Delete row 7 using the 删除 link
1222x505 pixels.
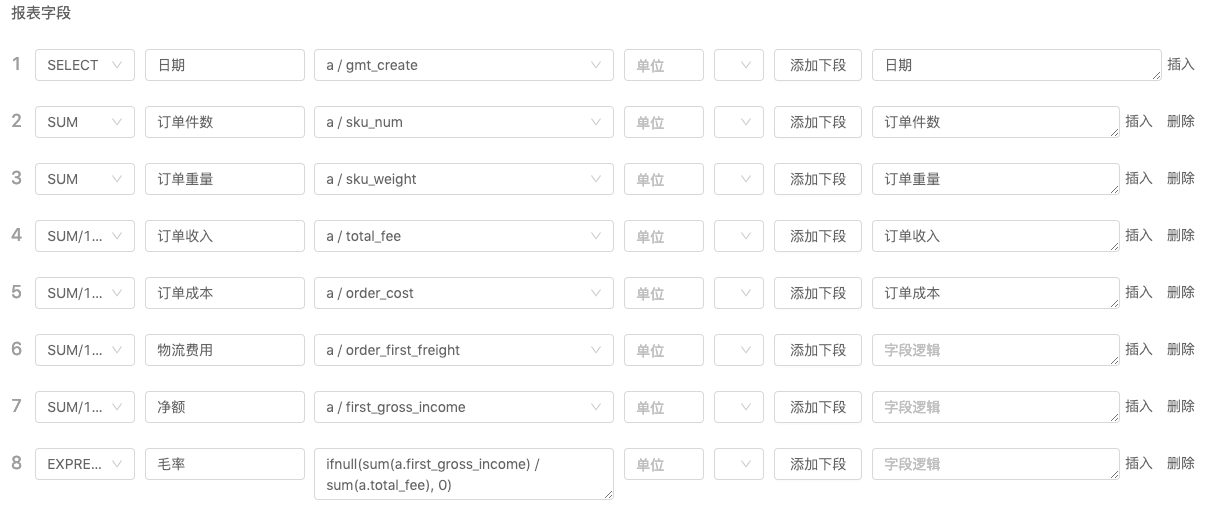[1181, 406]
